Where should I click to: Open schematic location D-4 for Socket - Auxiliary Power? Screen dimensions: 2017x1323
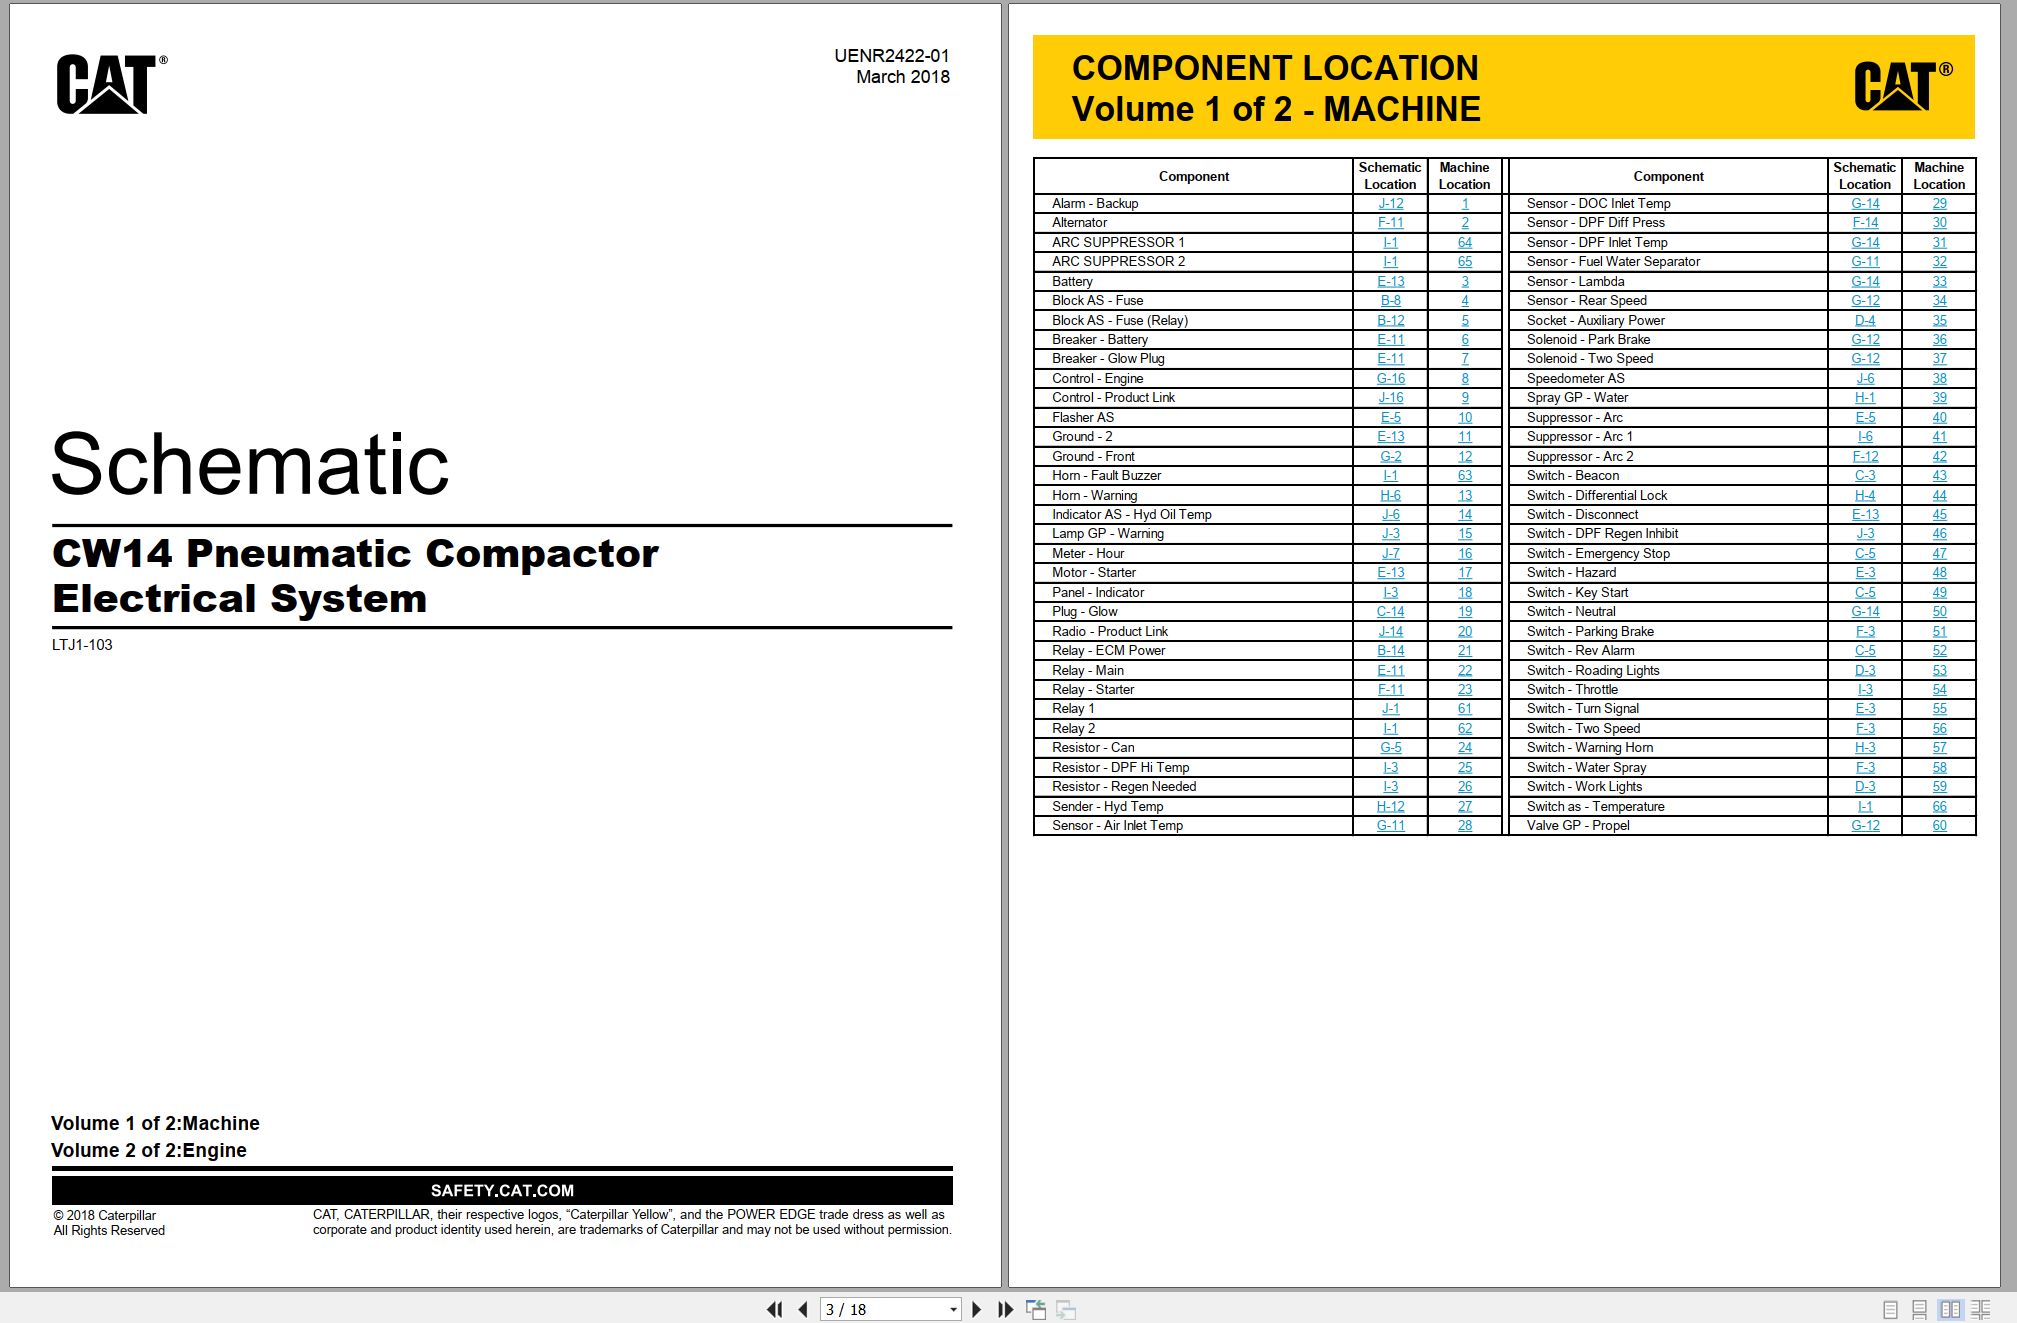(1865, 320)
